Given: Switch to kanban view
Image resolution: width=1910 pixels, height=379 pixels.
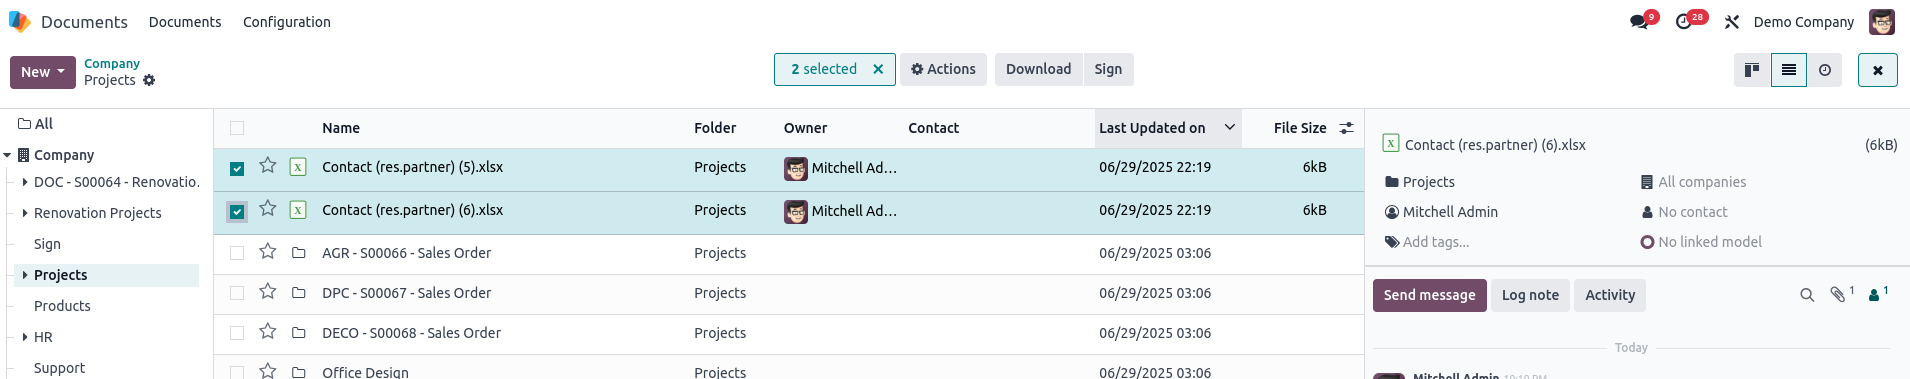Looking at the screenshot, I should [x=1752, y=70].
